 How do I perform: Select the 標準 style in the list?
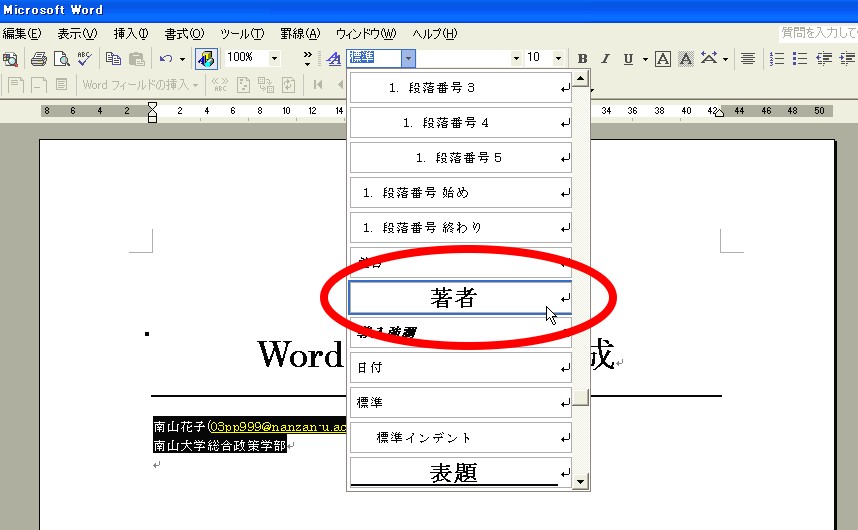[x=461, y=403]
